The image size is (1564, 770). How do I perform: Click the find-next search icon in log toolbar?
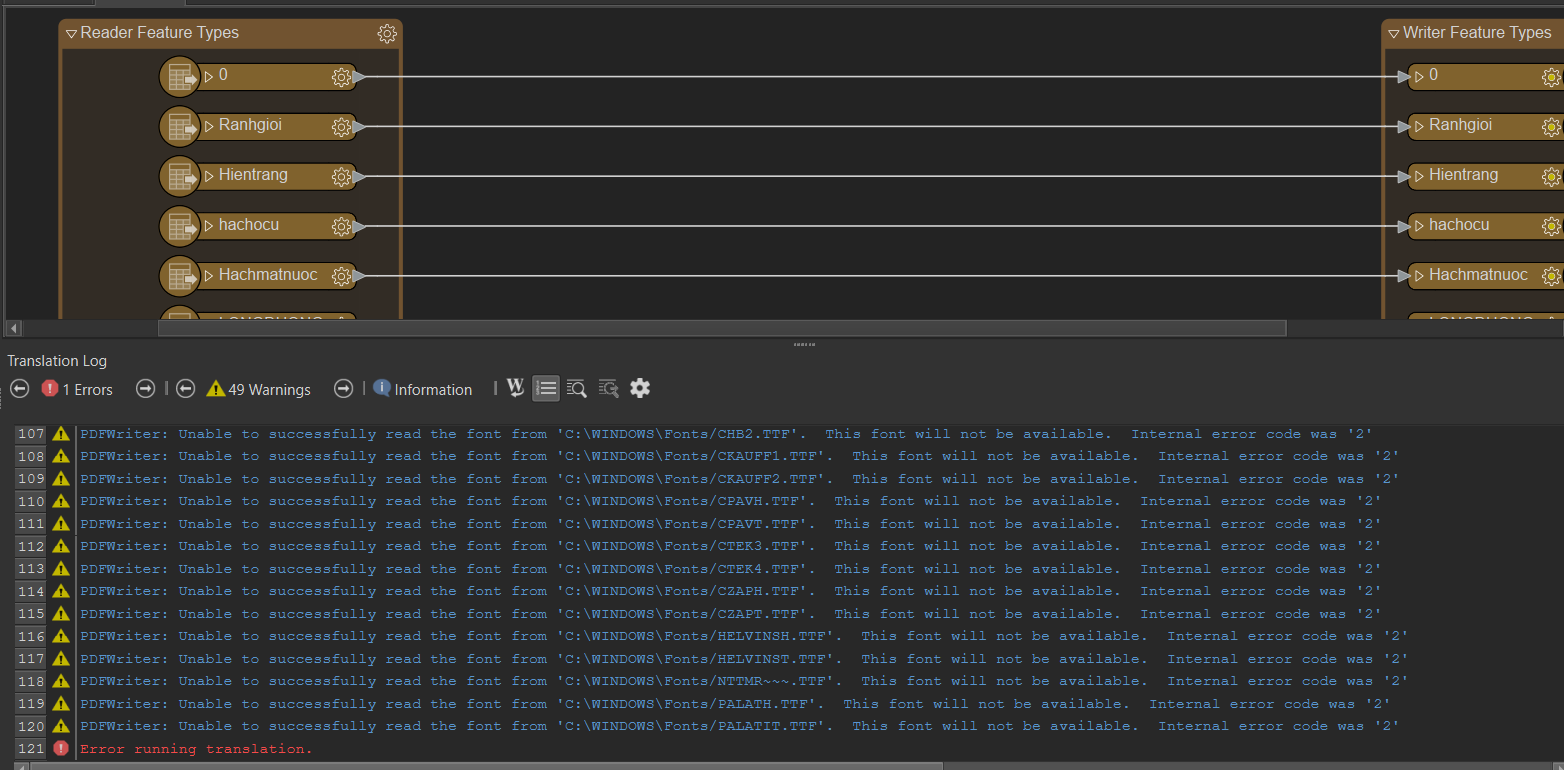[608, 388]
